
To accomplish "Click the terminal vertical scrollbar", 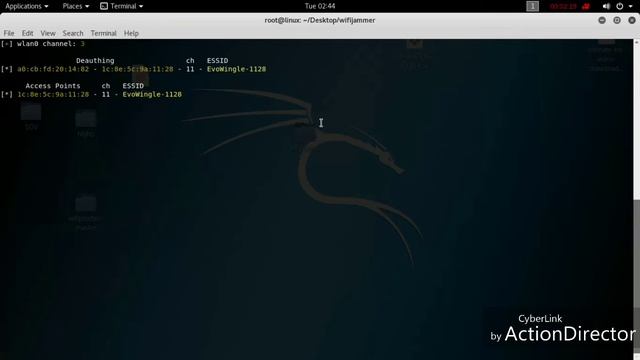I will point(637,199).
